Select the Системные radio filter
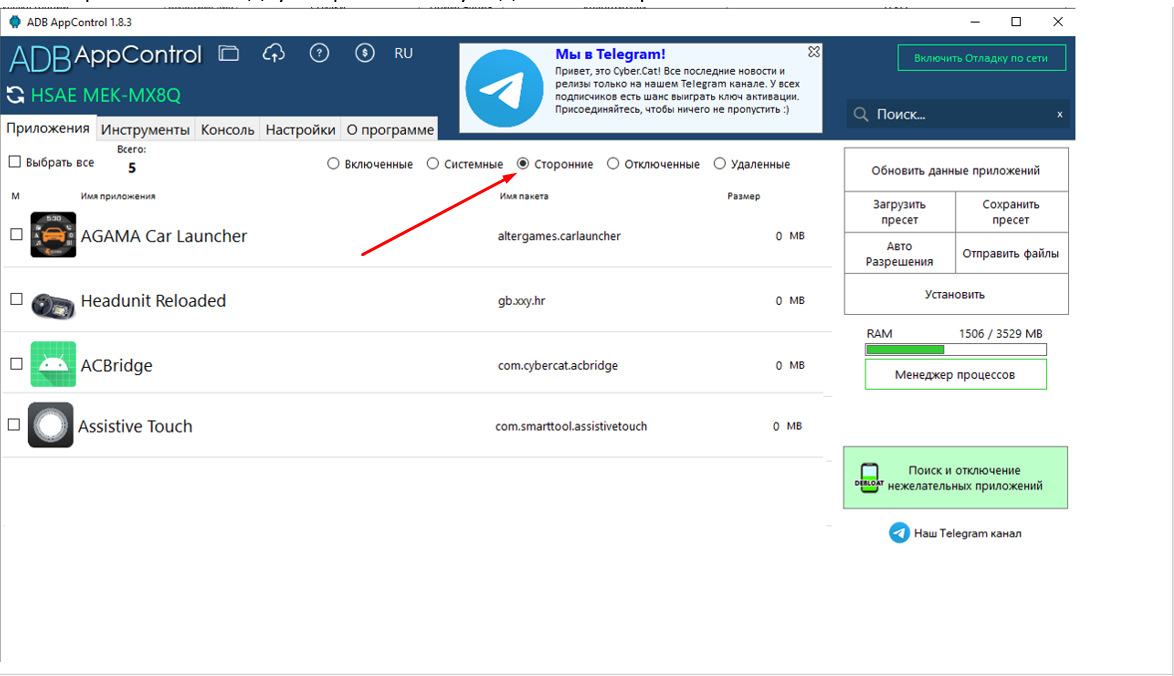 [x=433, y=164]
